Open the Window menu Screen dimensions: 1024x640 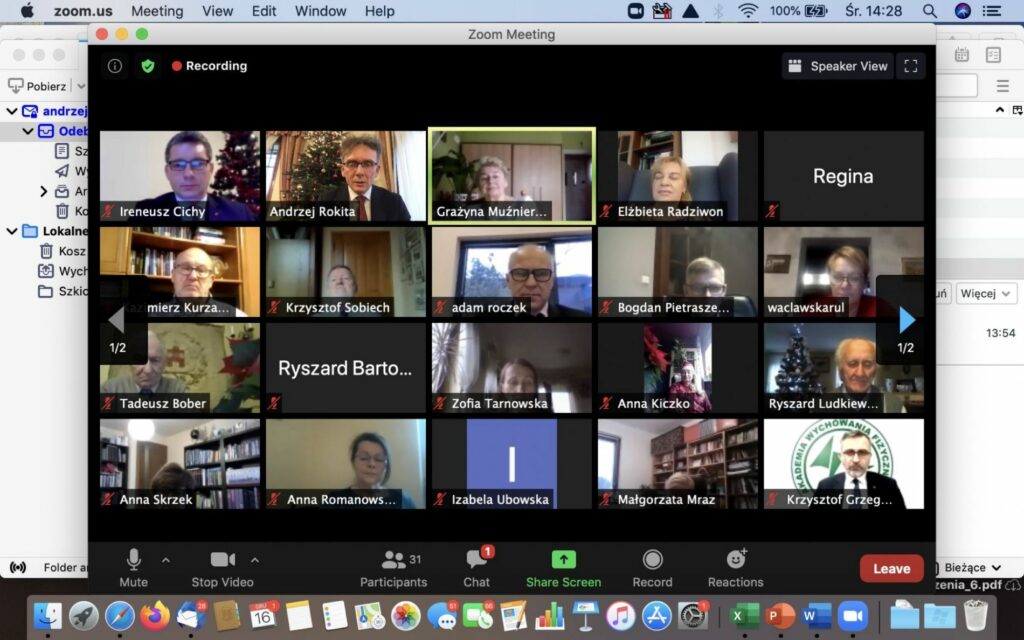320,11
